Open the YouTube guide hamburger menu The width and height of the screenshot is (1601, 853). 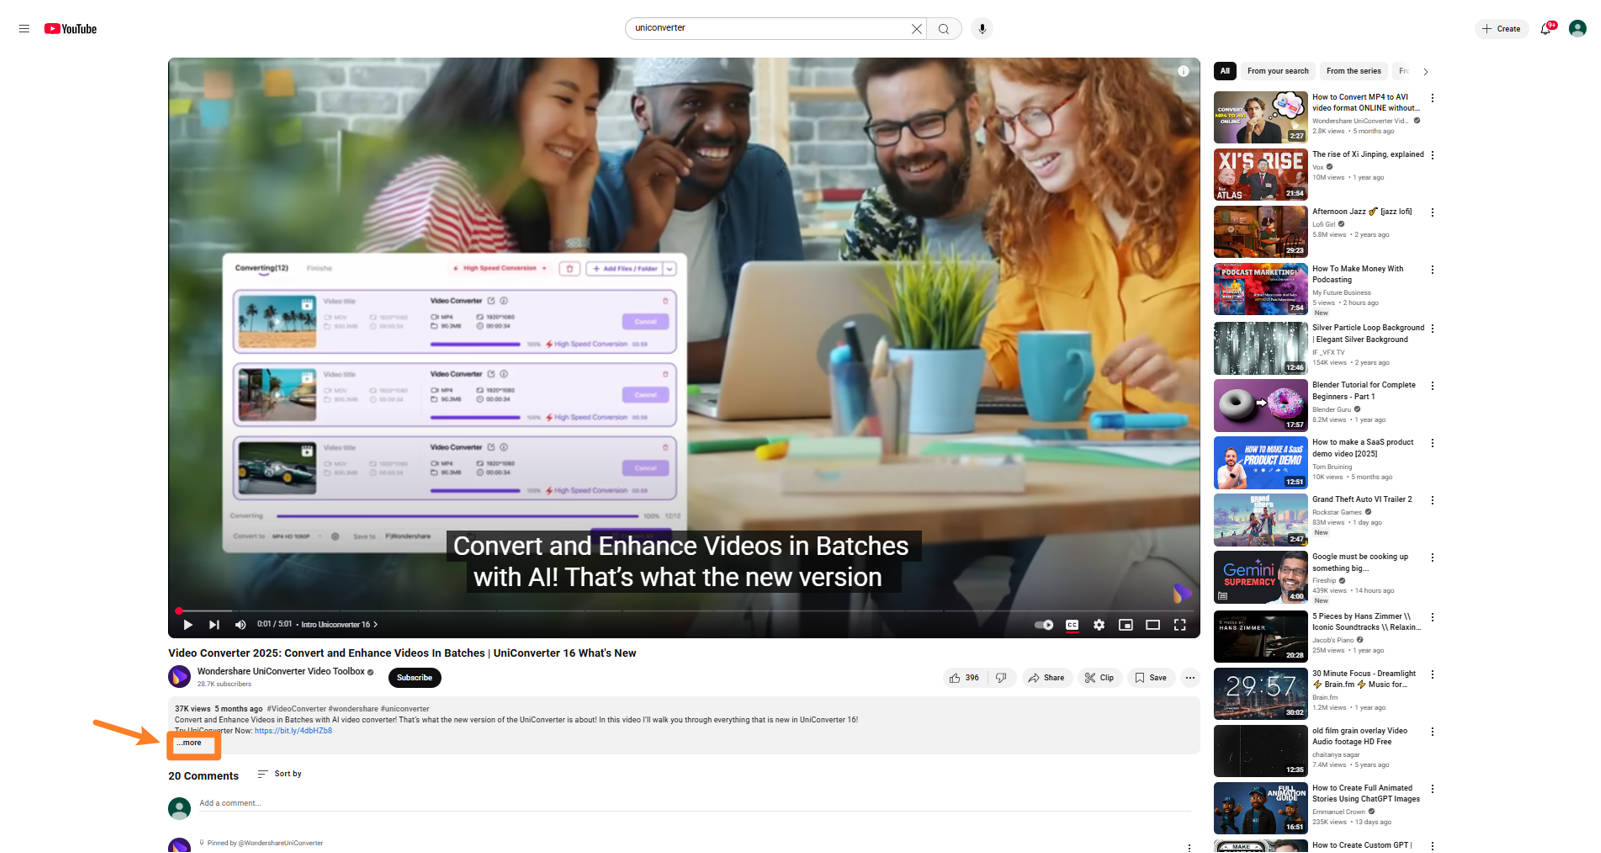coord(24,29)
